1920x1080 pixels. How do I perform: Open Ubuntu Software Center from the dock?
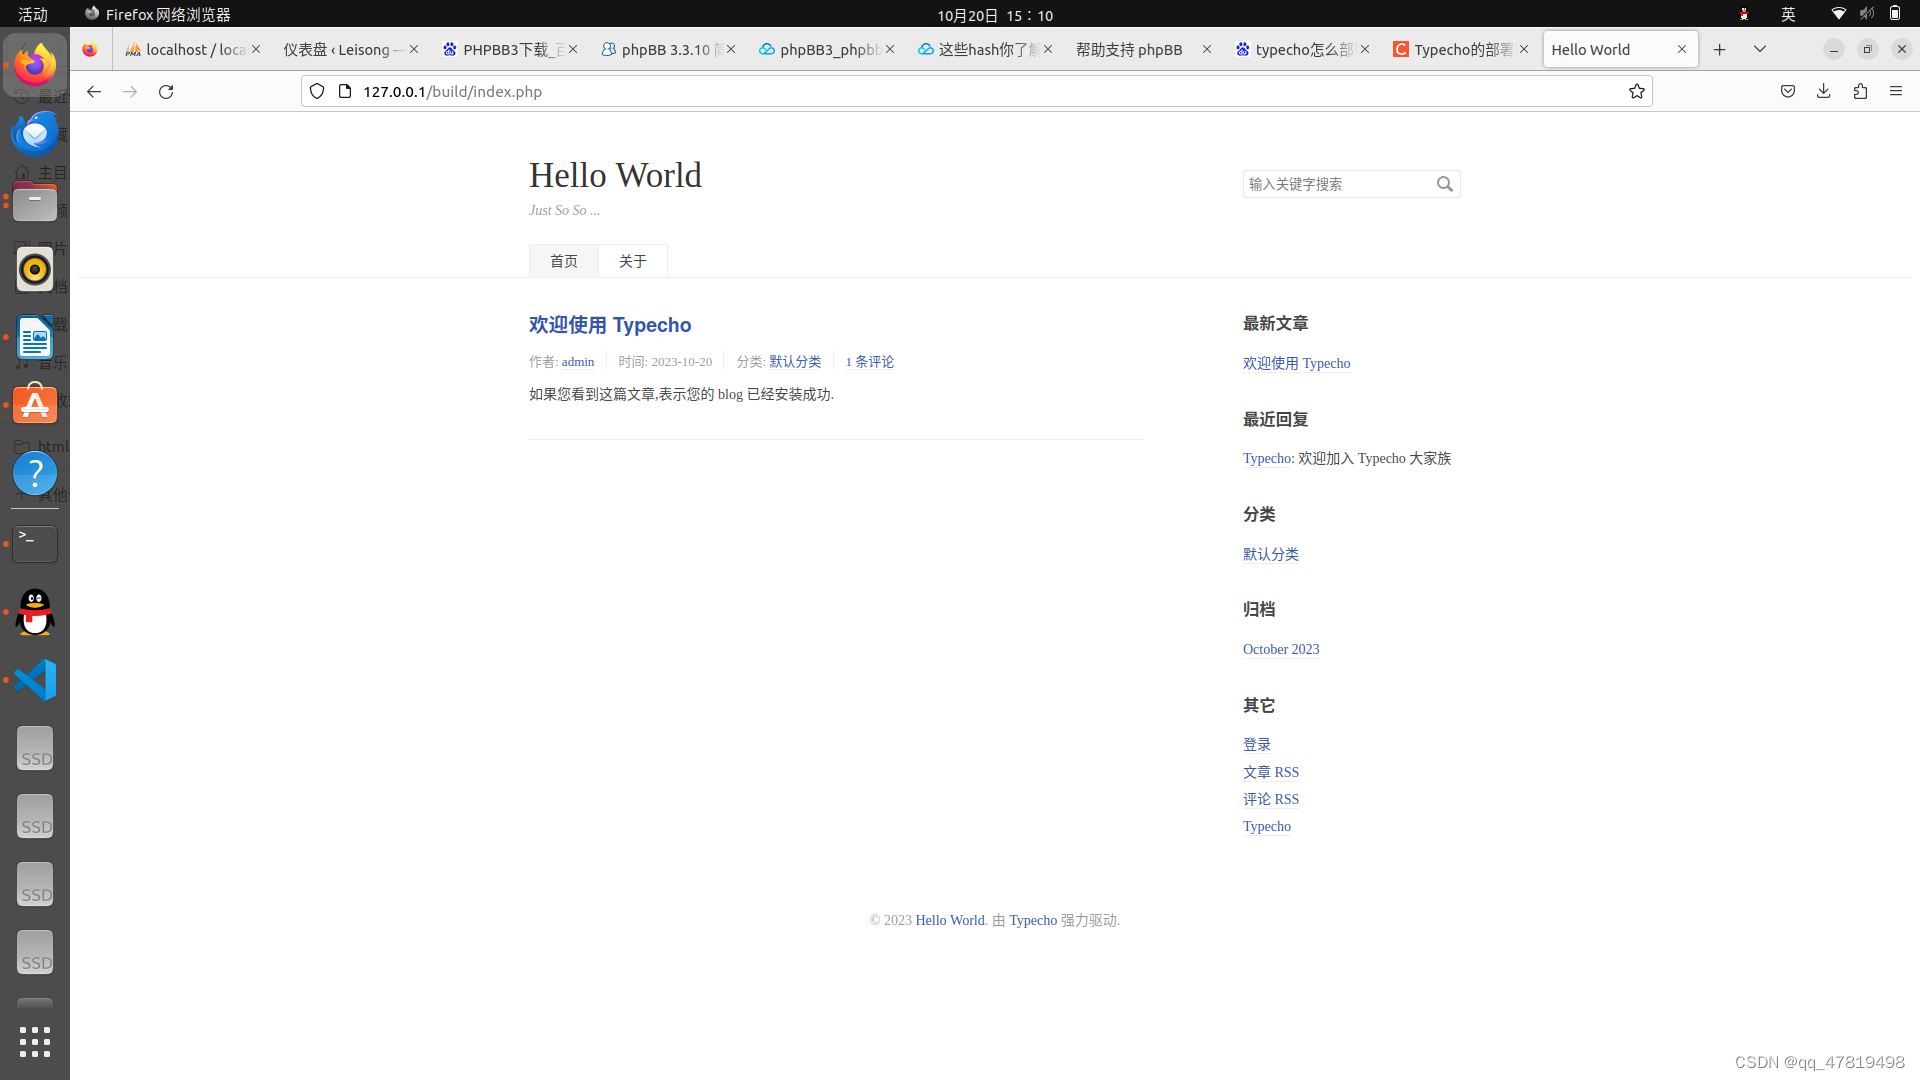coord(34,403)
